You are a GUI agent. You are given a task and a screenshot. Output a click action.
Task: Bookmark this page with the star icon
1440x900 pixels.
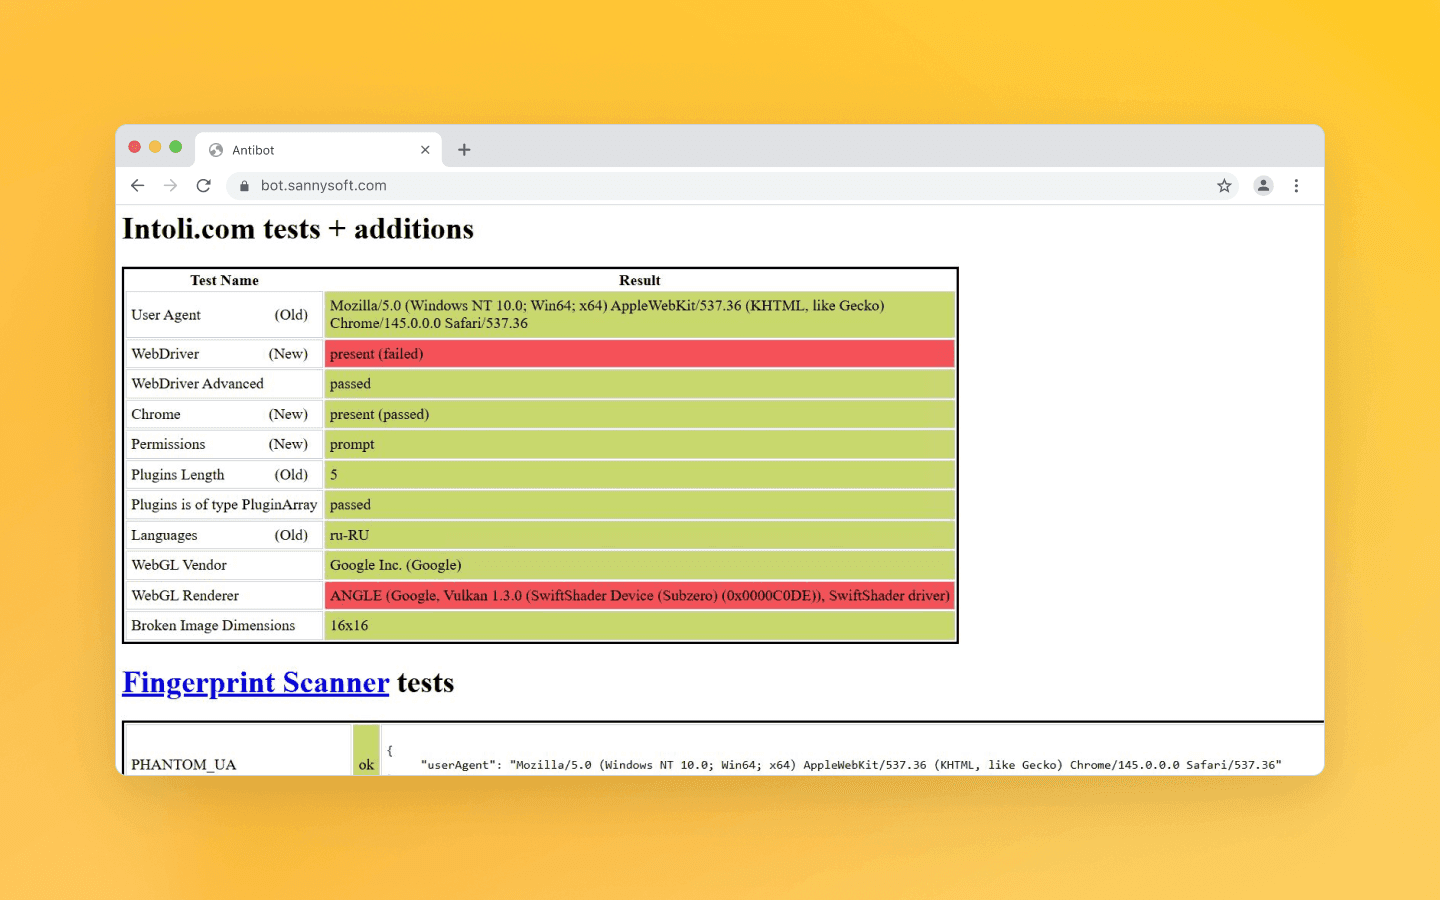coord(1224,186)
